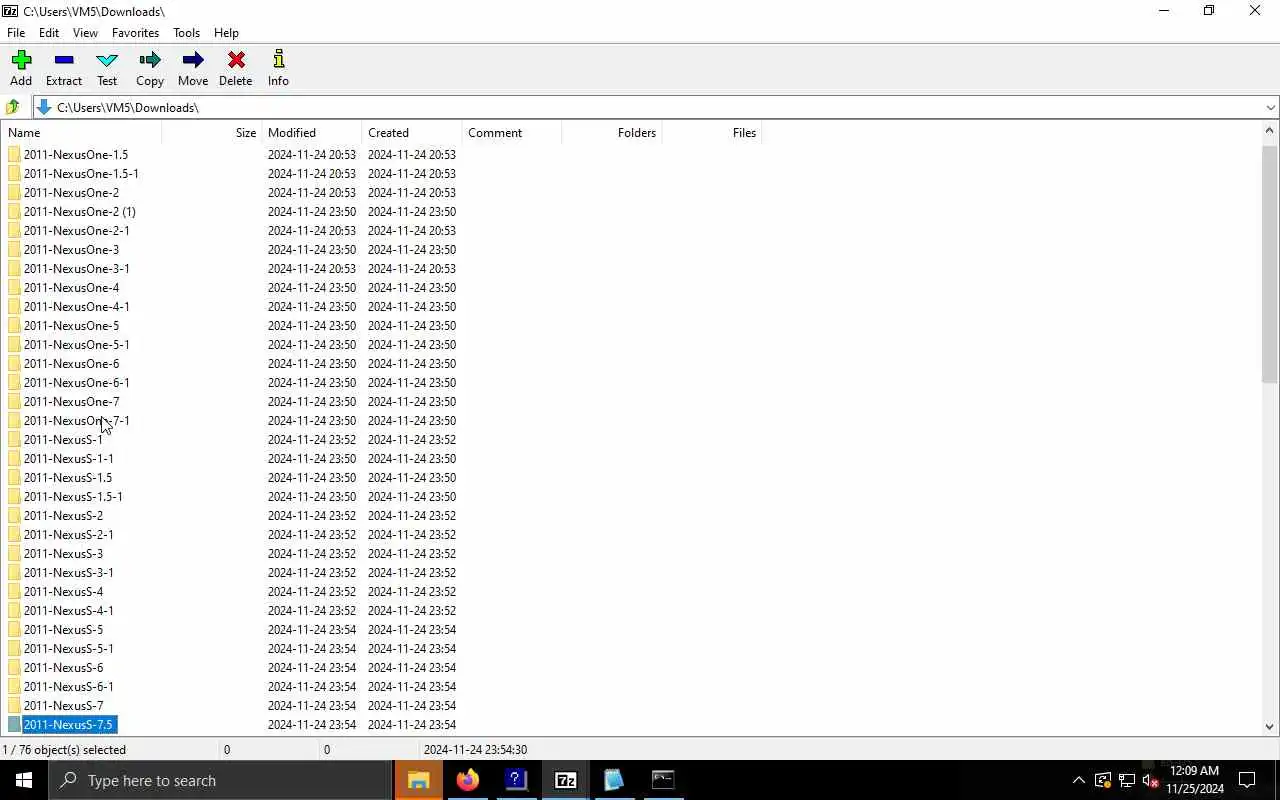Select the 2011-NexusOne-5 folder name
This screenshot has height=800, width=1280.
click(x=71, y=326)
